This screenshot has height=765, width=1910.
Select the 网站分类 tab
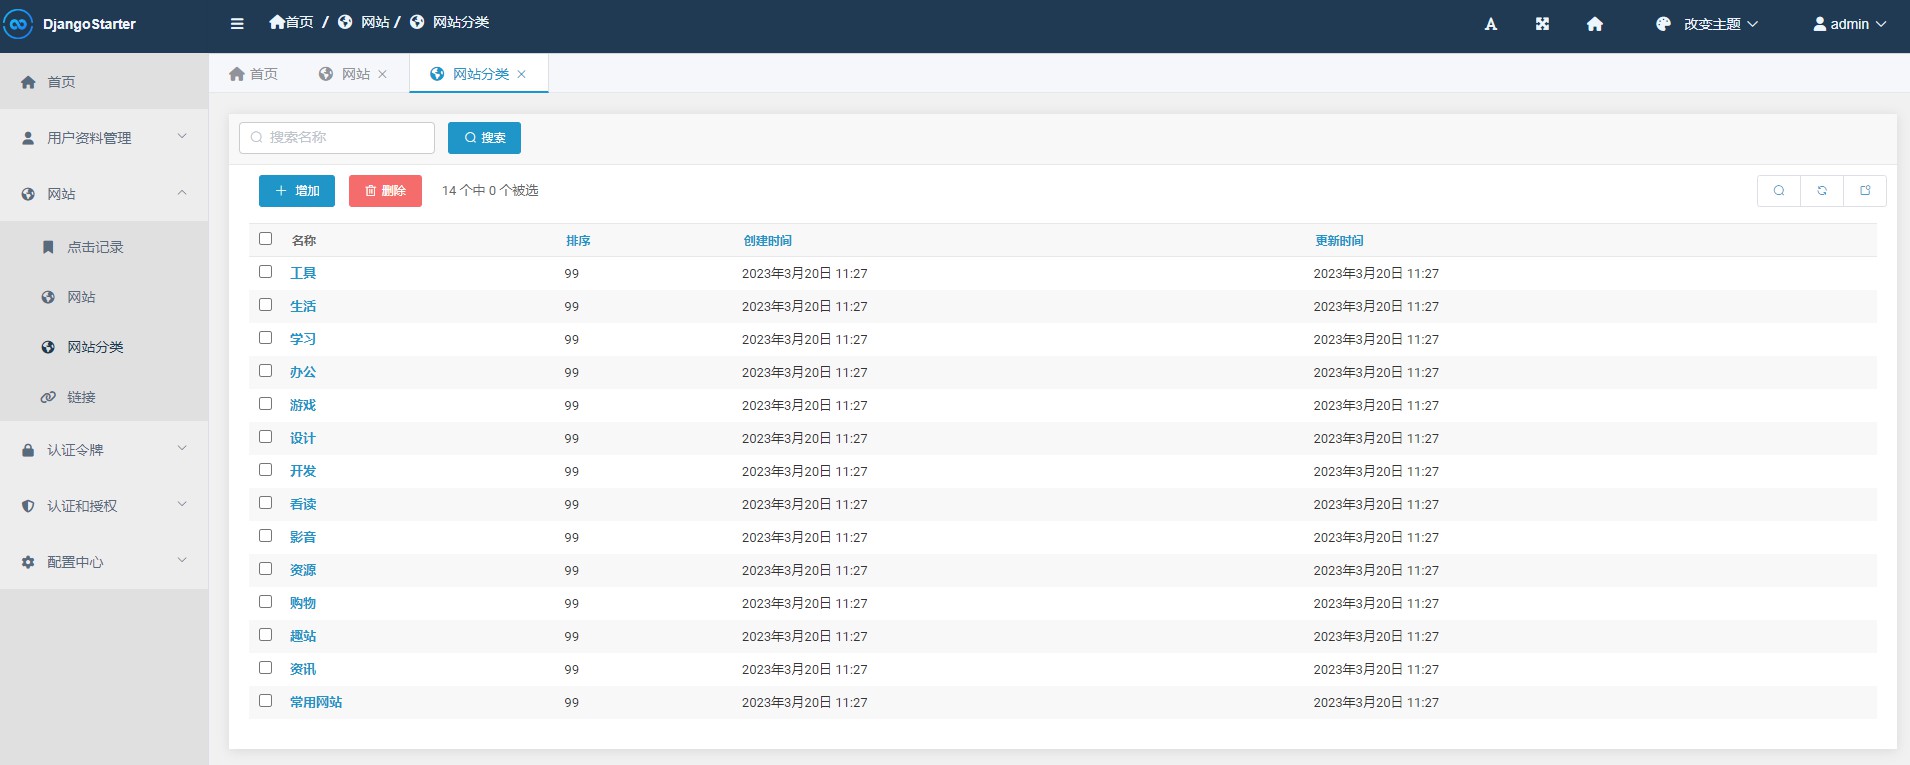click(x=478, y=74)
